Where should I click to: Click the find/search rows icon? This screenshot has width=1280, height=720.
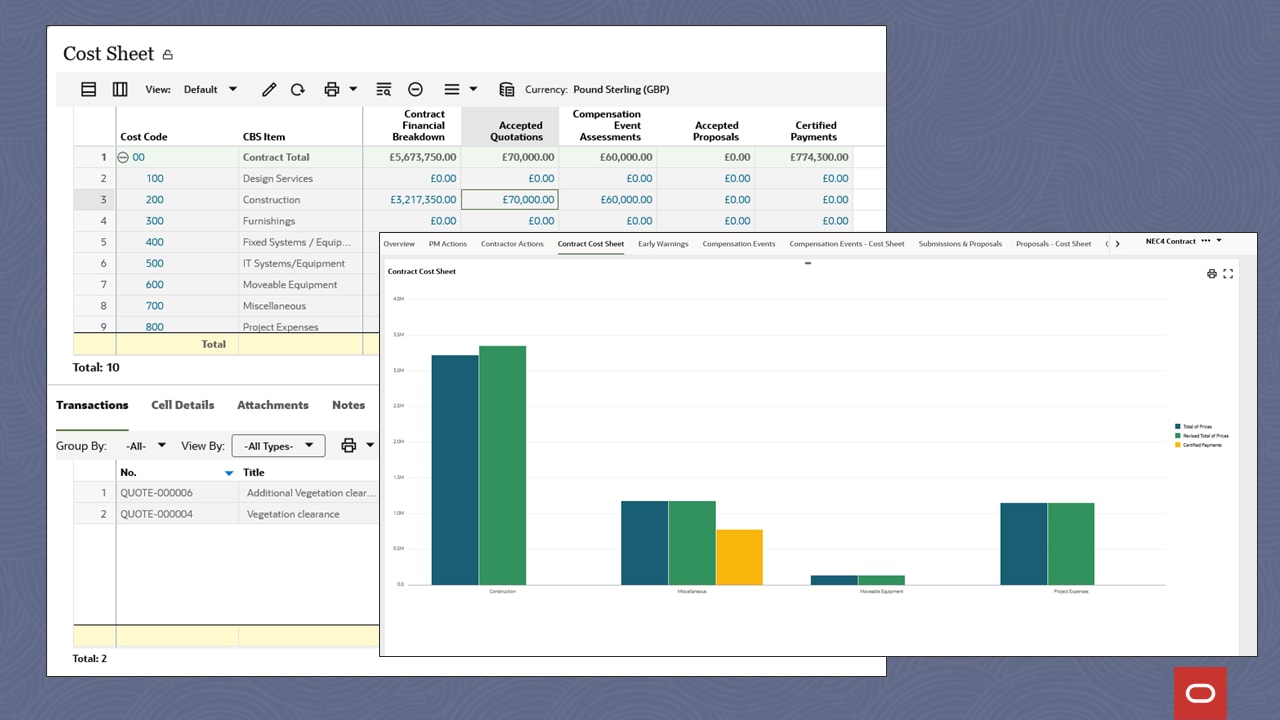383,89
